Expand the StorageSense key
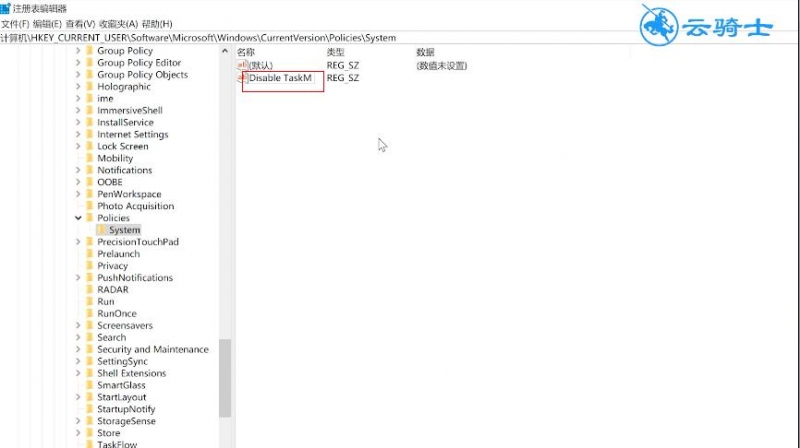This screenshot has height=448, width=800. pyautogui.click(x=78, y=421)
